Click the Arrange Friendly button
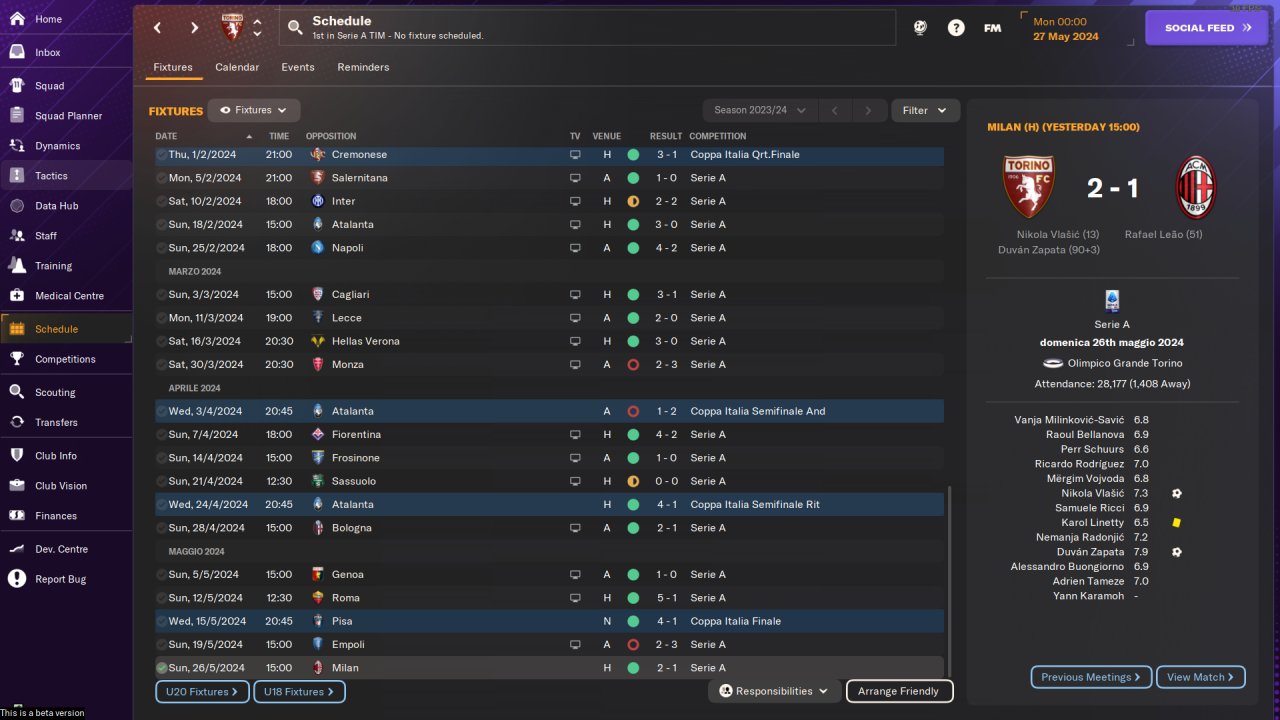The height and width of the screenshot is (720, 1280). tap(899, 691)
